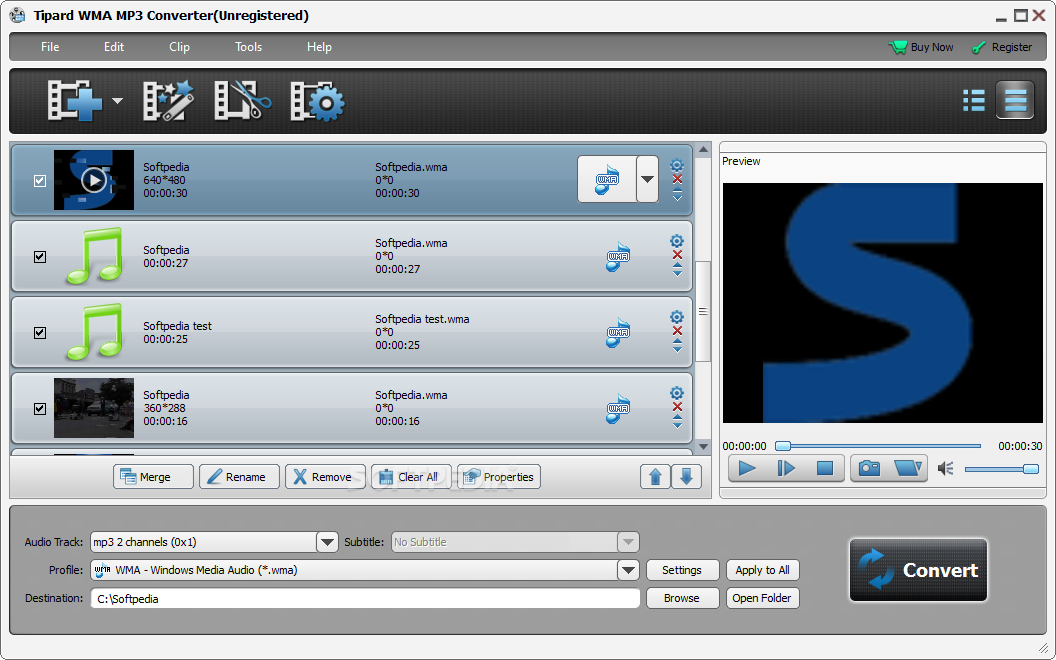Move selected item down with arrow button

click(x=686, y=477)
